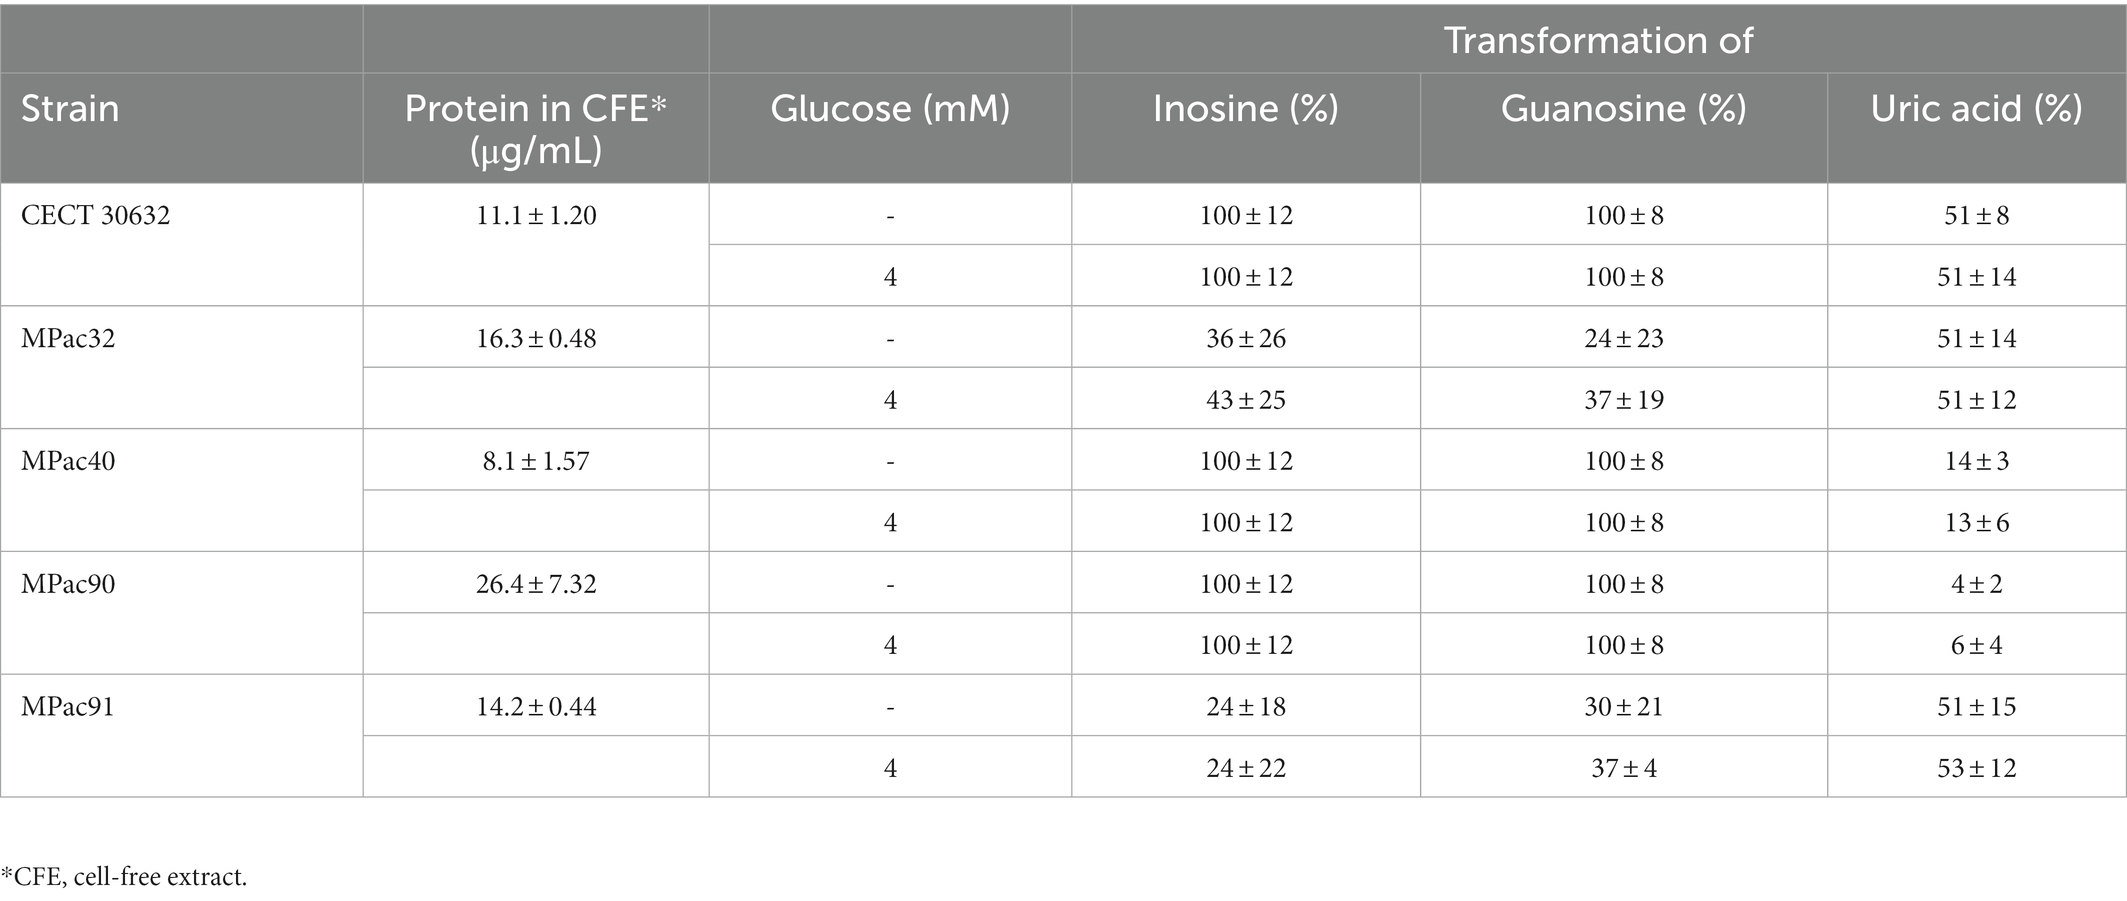Viewport: 2127px width, 901px height.
Task: Select the 37 ± 4 guanosine value
Action: 1624,768
